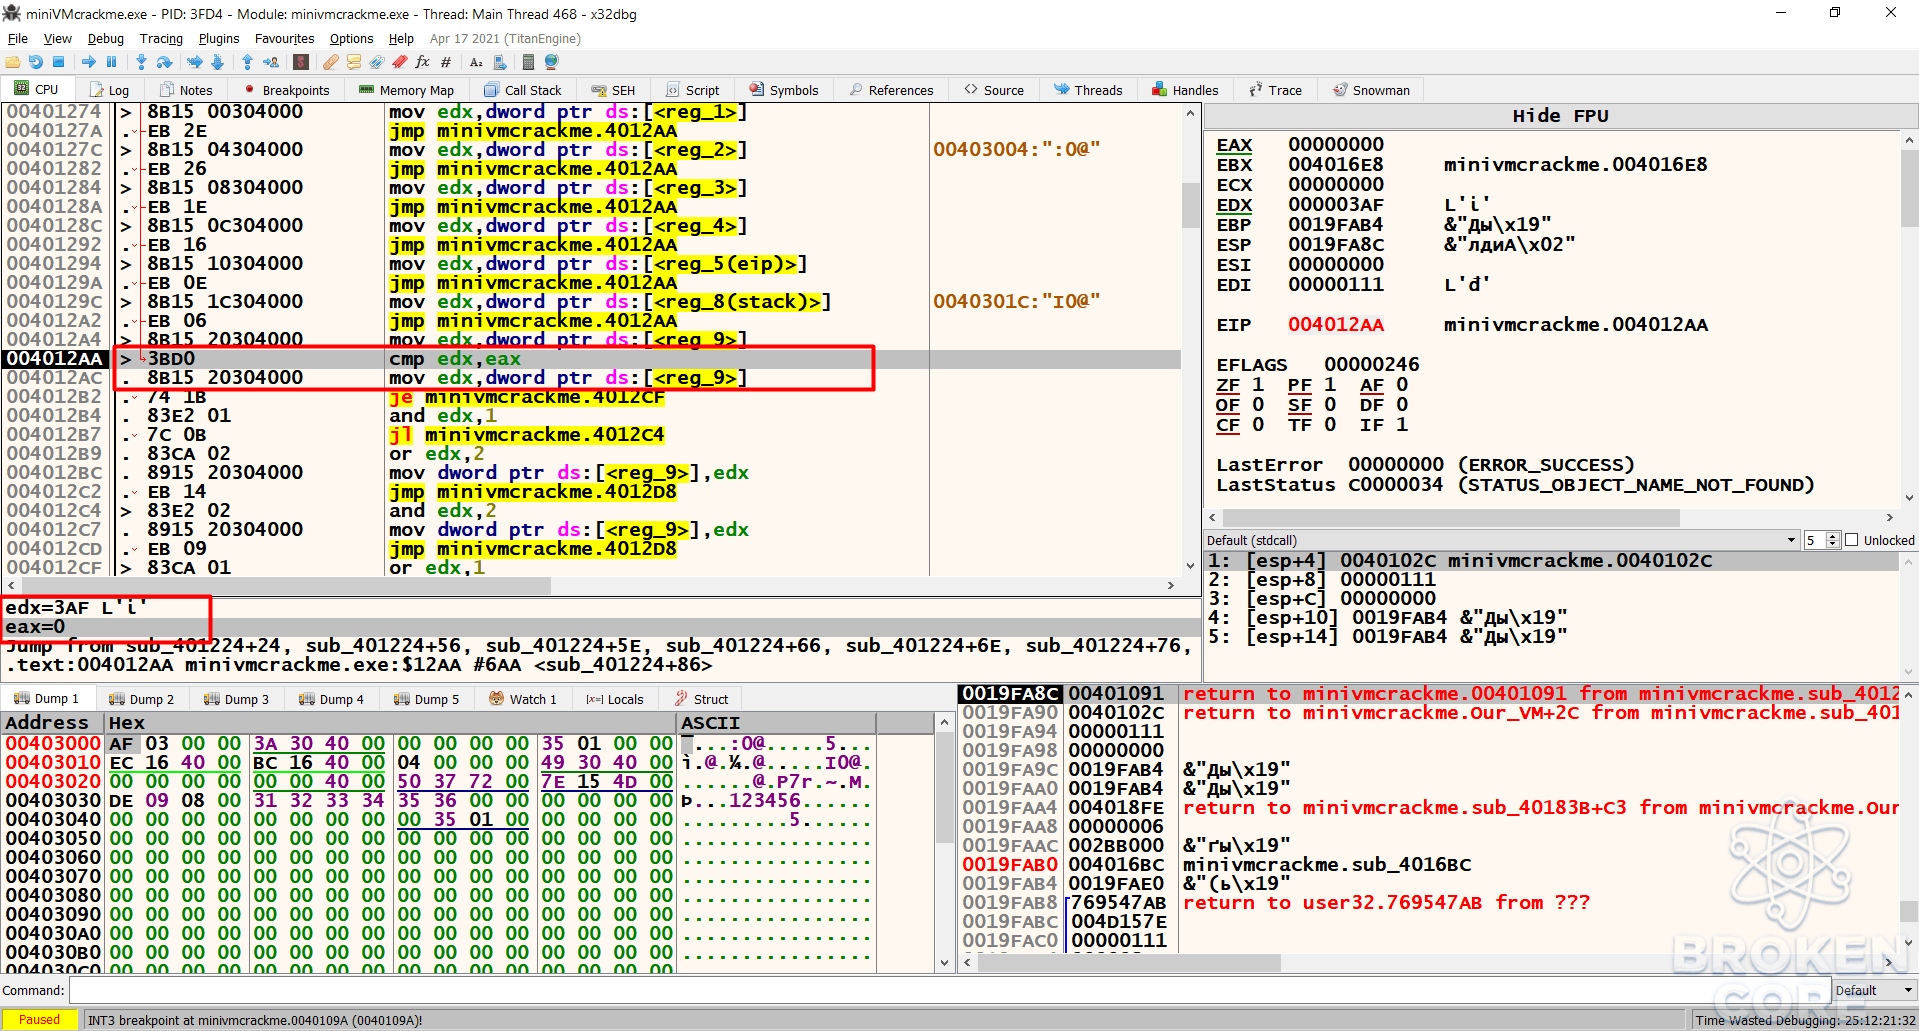1919x1031 pixels.
Task: Click the EAX register value
Action: [x=1336, y=145]
